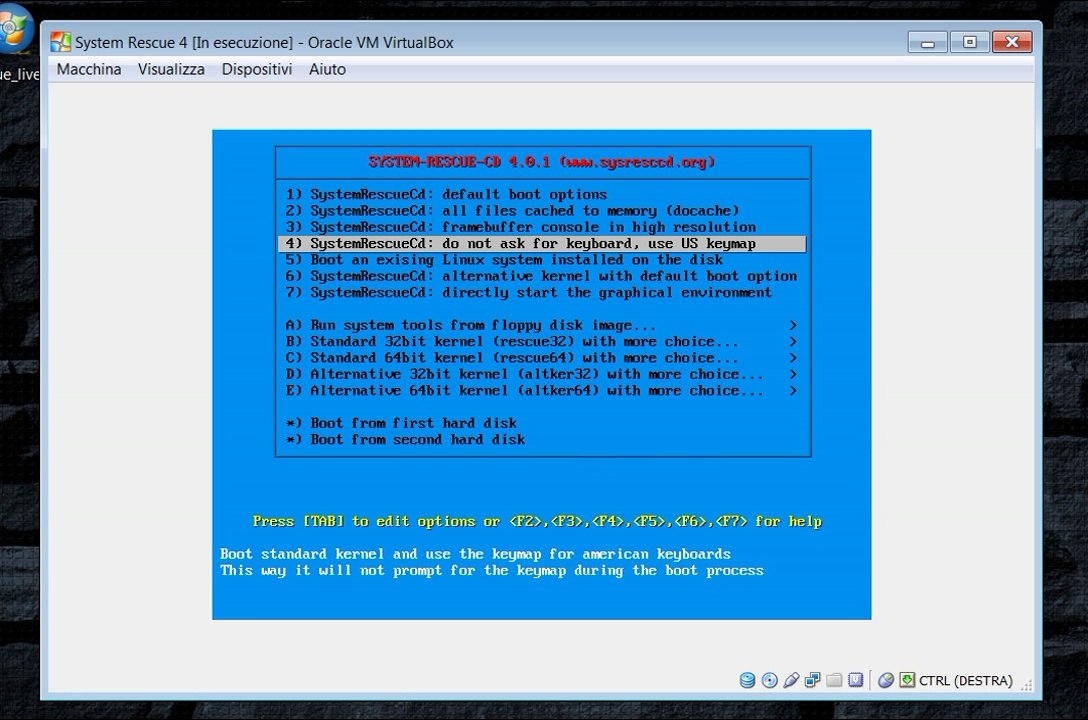Click the virtualization features chip icon
The width and height of the screenshot is (1088, 720).
coord(856,680)
